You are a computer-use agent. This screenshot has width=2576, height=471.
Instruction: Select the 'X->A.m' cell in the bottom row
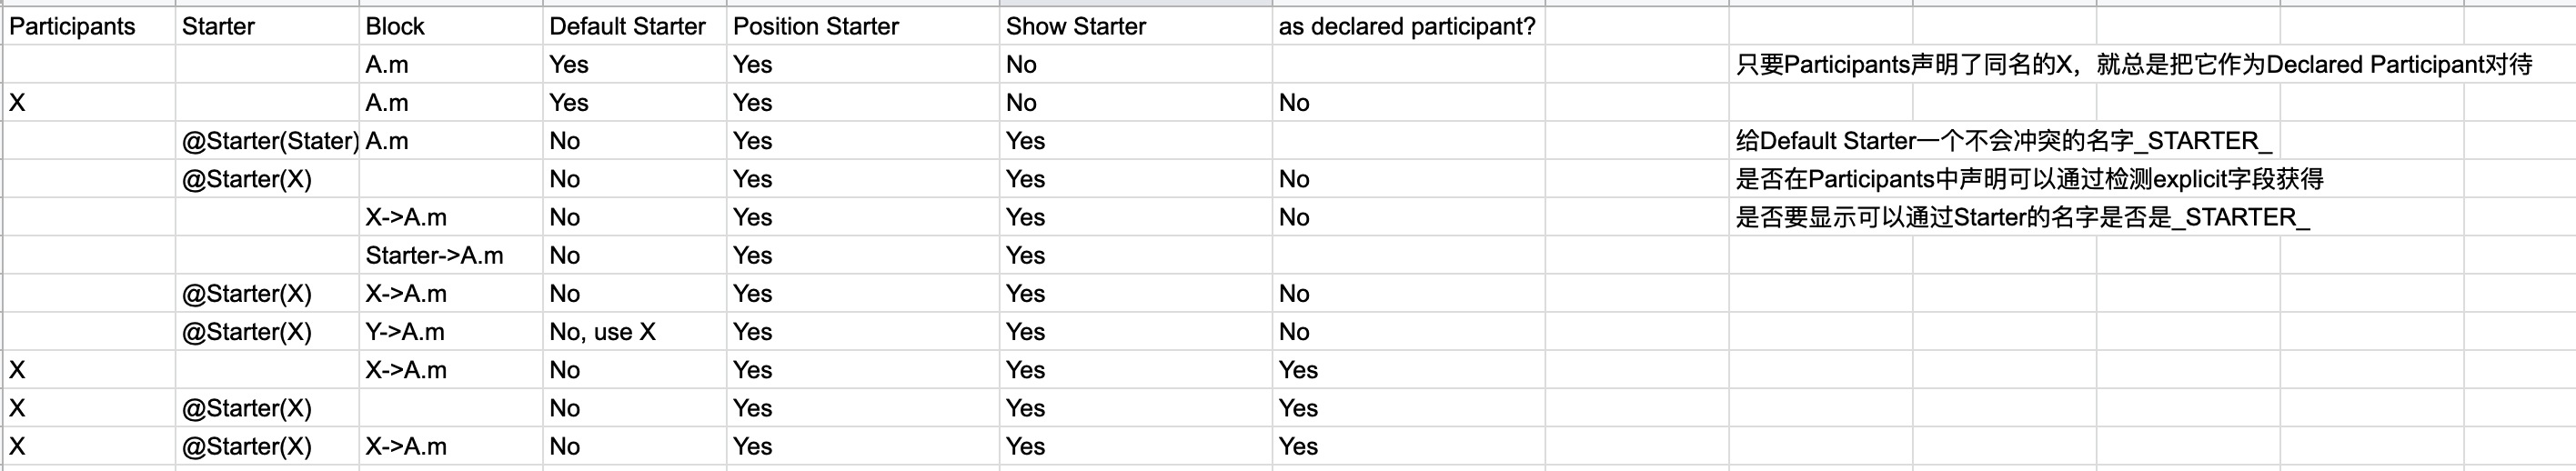[x=406, y=446]
